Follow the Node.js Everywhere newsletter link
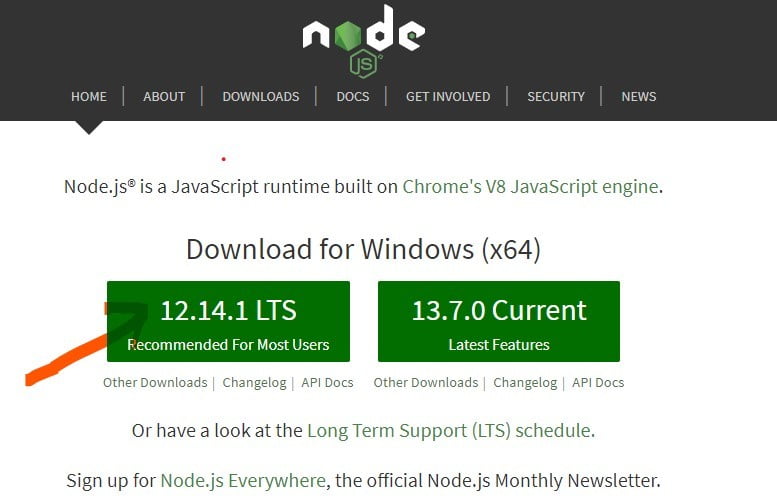The height and width of the screenshot is (504, 777). coord(243,481)
